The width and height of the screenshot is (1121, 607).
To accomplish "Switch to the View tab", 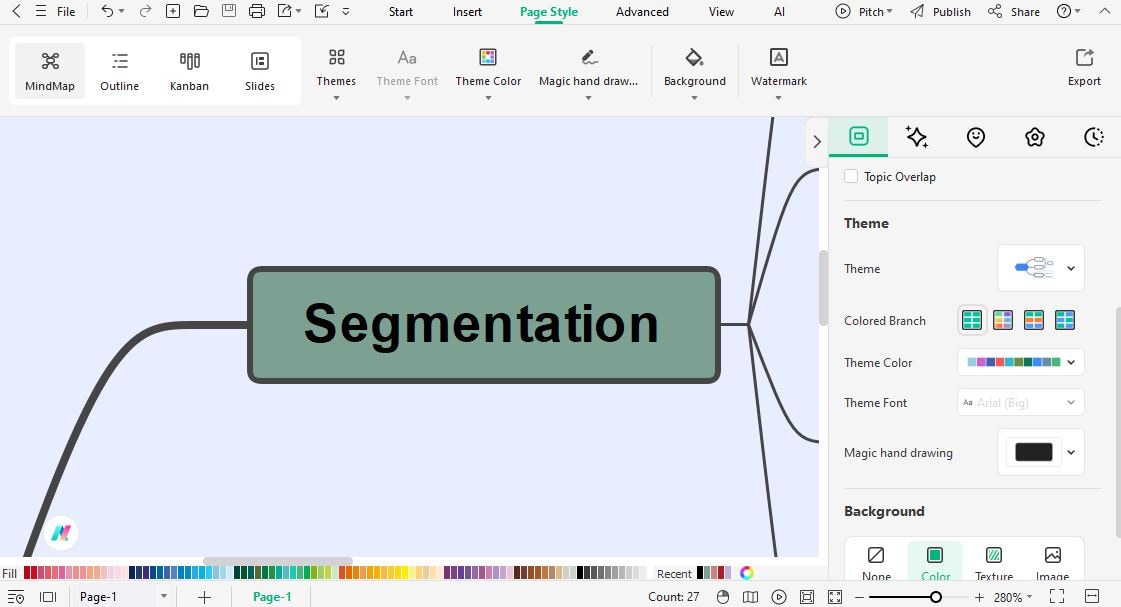I will (721, 11).
